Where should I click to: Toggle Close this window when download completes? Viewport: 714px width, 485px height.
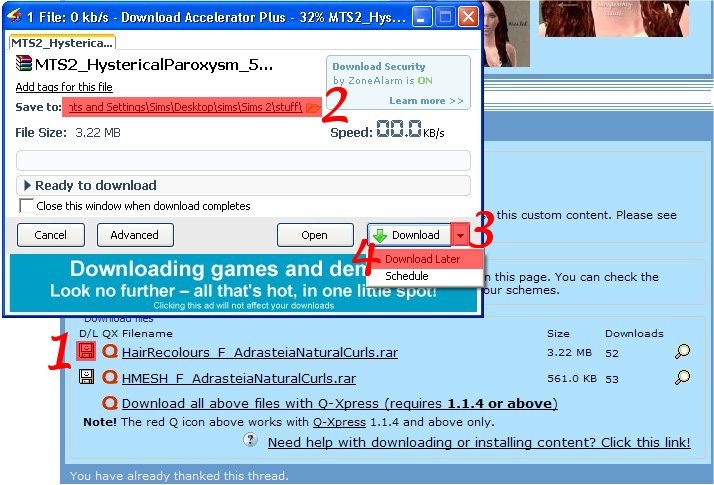click(x=26, y=205)
